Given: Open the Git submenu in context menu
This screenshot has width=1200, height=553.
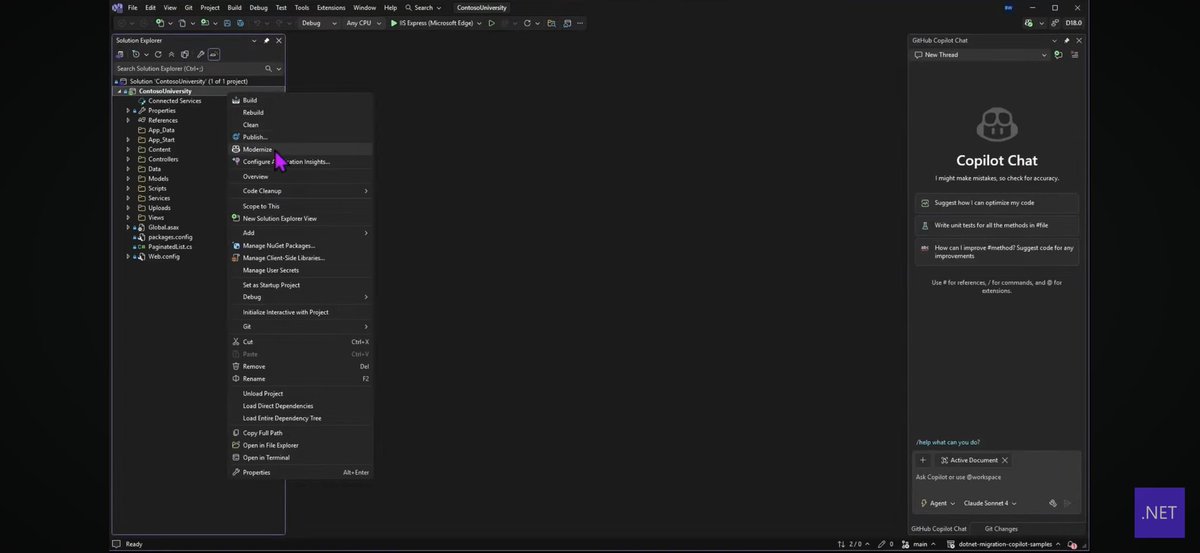Looking at the screenshot, I should pos(300,326).
